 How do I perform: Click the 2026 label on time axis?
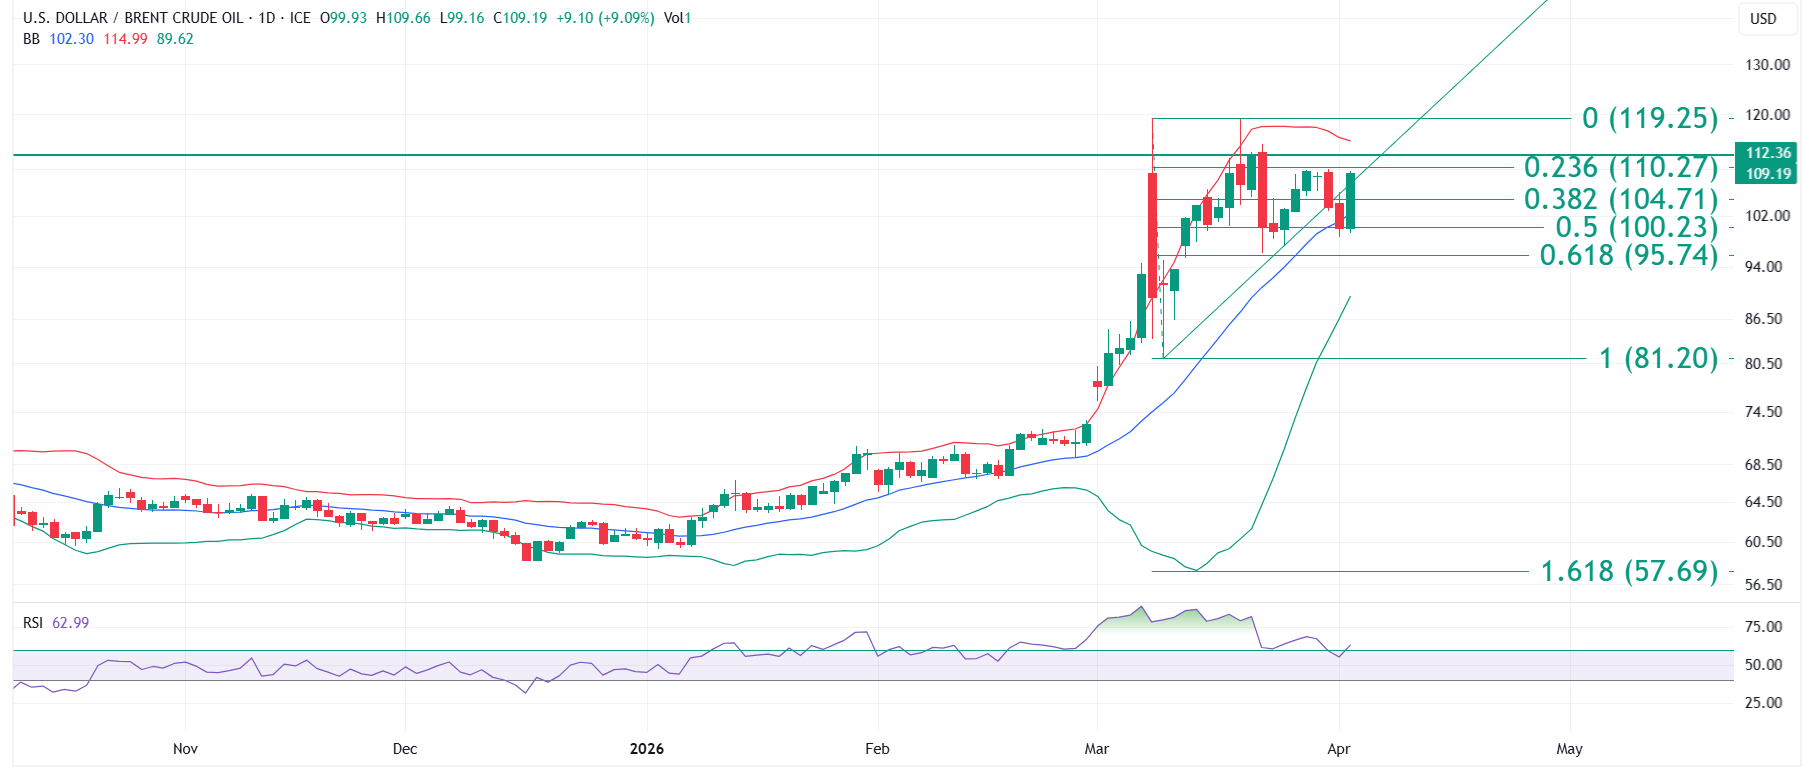click(x=647, y=749)
